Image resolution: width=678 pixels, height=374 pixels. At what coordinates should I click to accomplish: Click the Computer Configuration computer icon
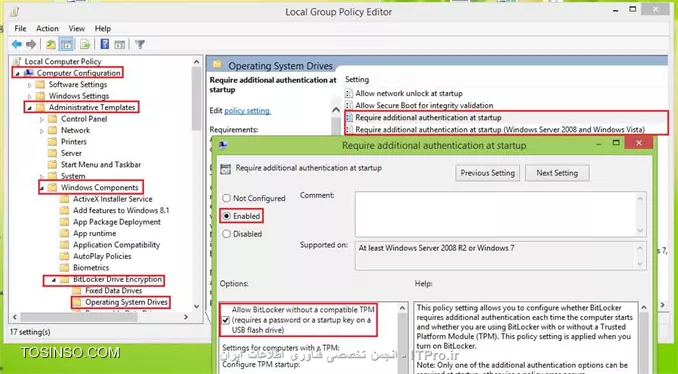(29, 73)
